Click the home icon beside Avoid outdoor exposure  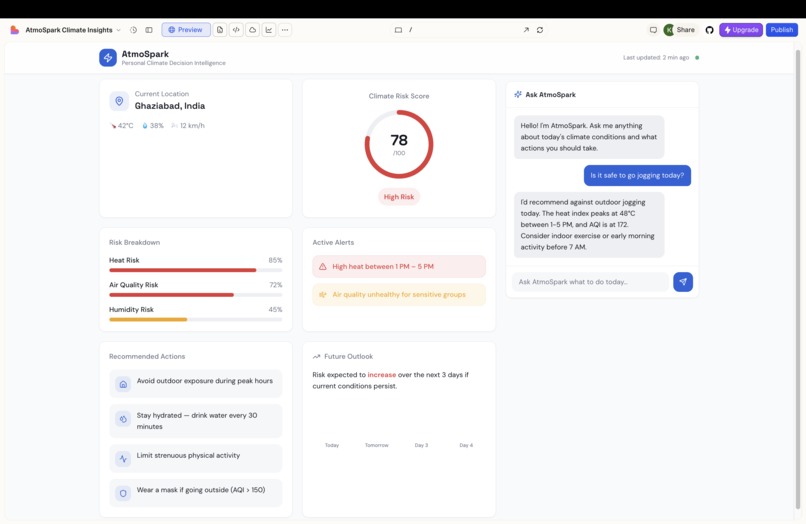pyautogui.click(x=123, y=384)
